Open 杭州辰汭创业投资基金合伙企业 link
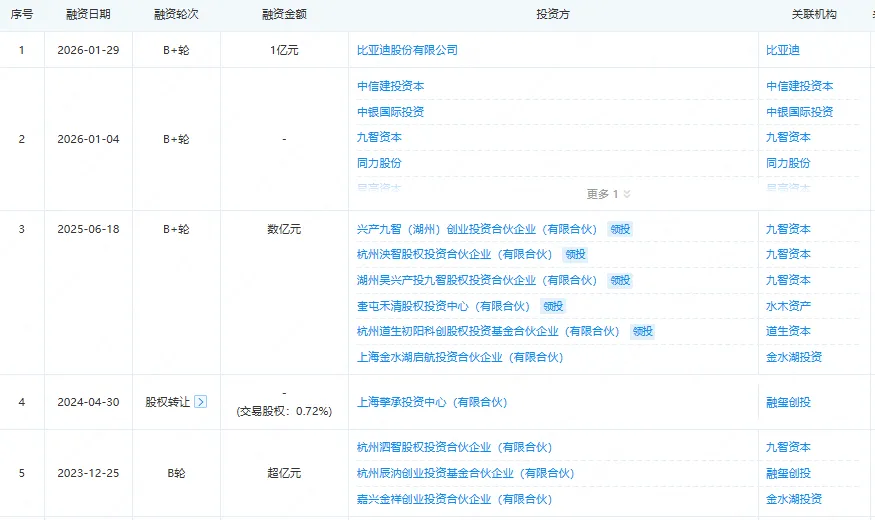The width and height of the screenshot is (875, 520). 466,474
